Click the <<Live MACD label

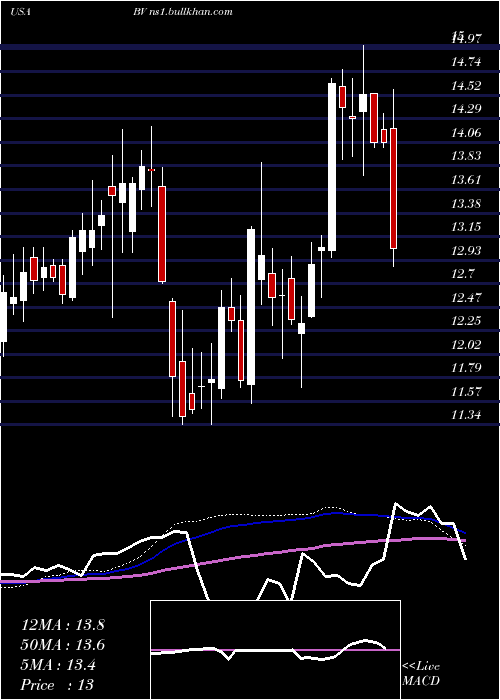point(421,674)
